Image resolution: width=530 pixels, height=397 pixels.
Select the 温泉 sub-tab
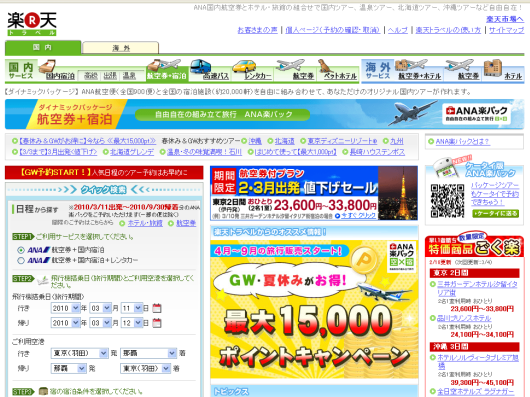[129, 76]
